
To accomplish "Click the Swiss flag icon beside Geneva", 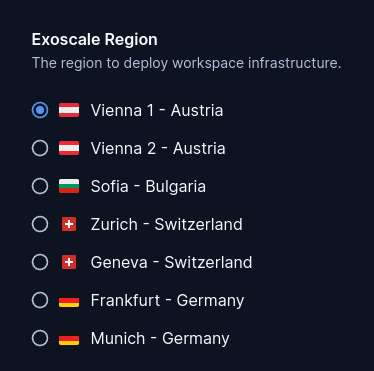I will pyautogui.click(x=69, y=262).
